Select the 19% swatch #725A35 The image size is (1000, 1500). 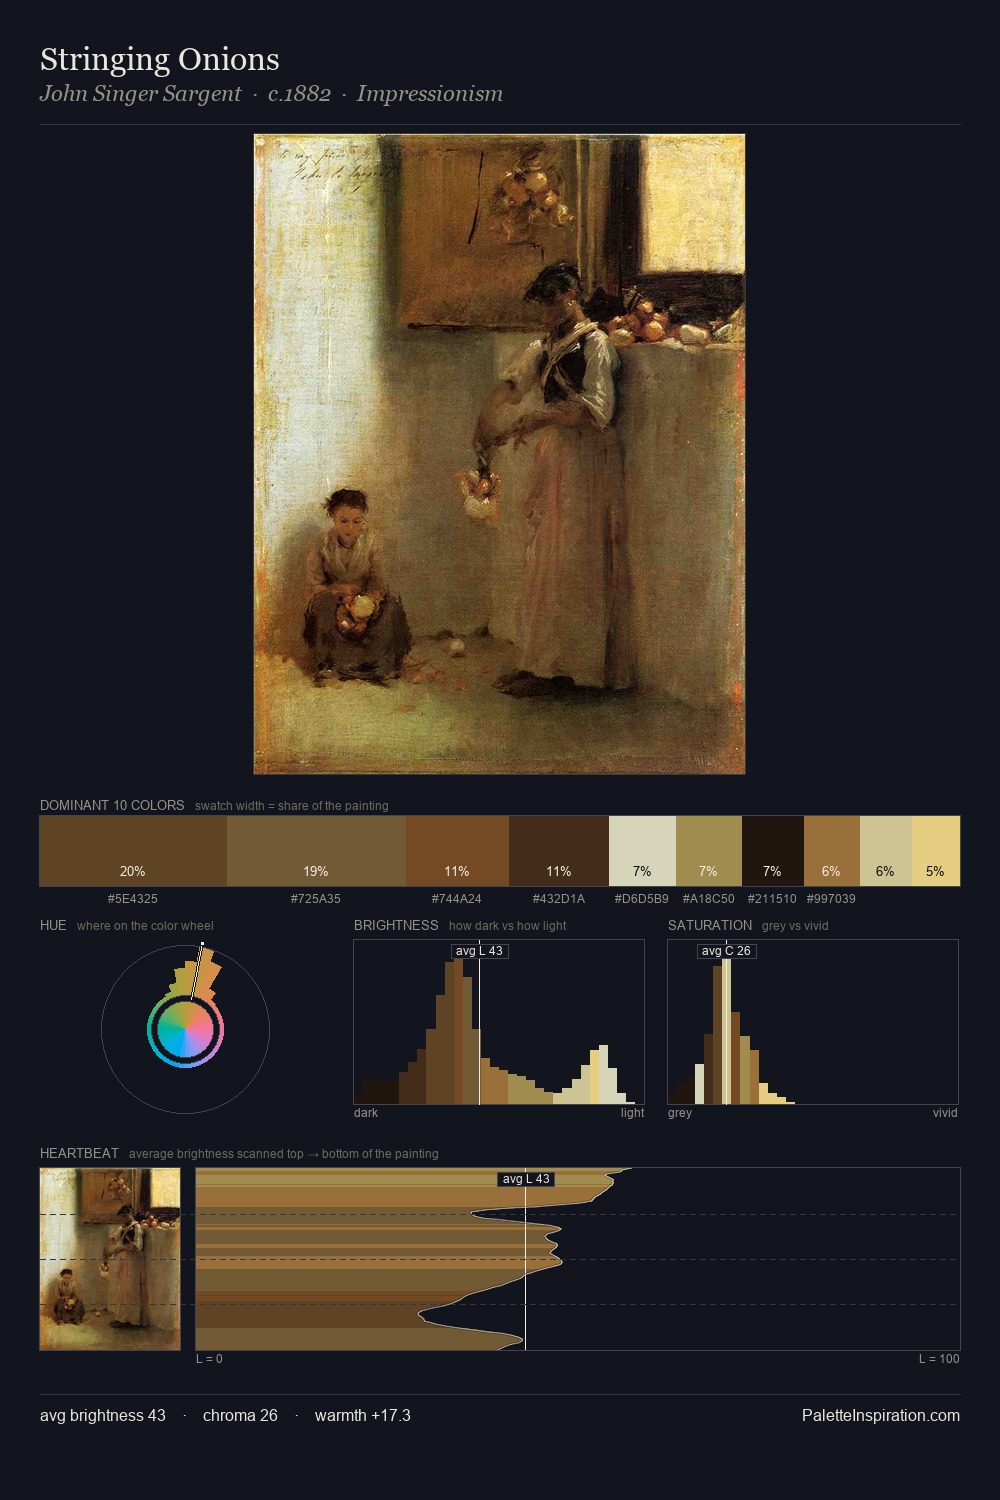(x=316, y=851)
